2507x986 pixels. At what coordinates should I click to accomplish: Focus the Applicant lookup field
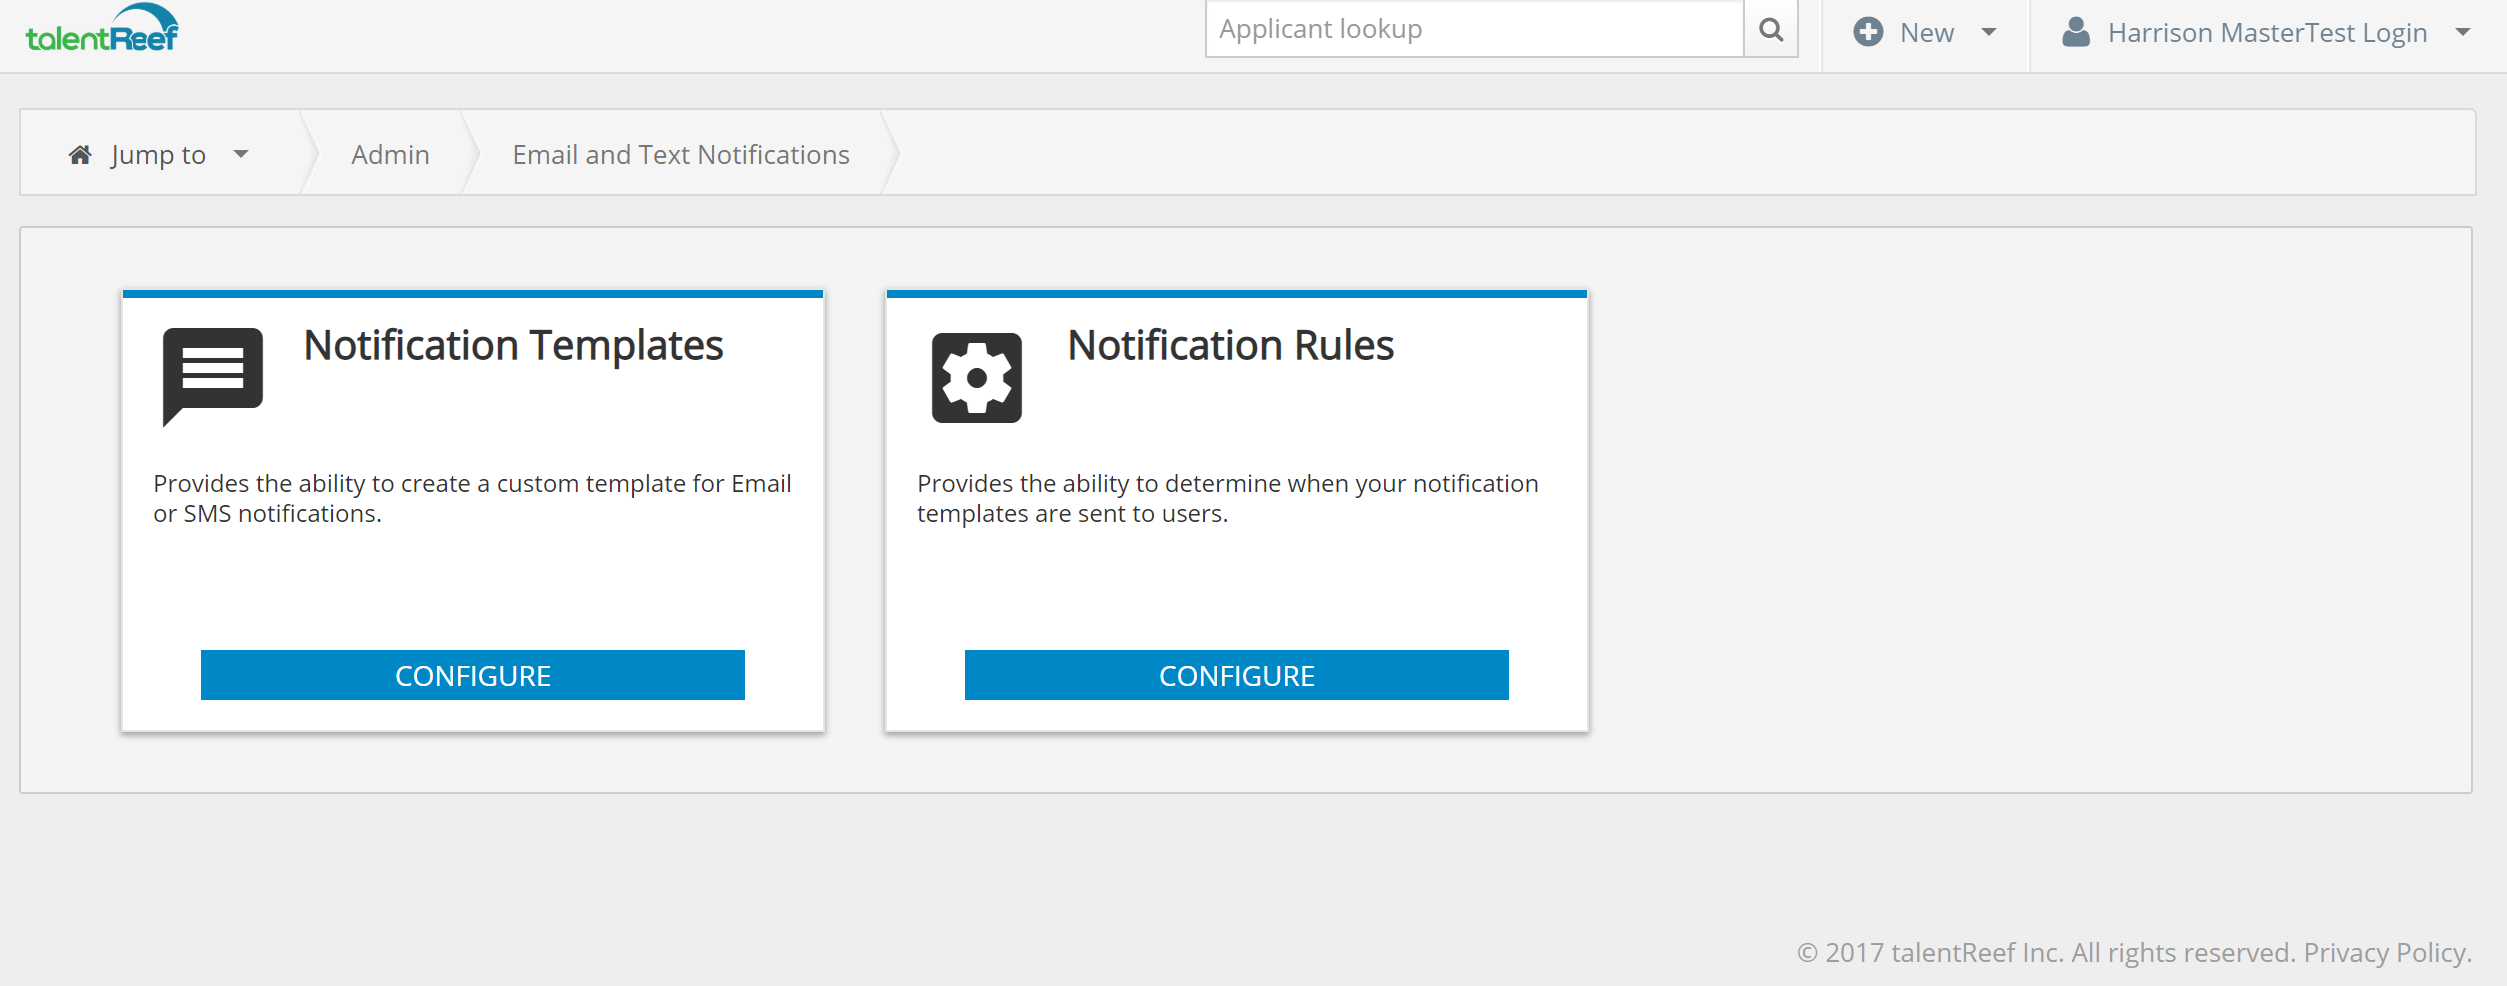(x=1474, y=30)
